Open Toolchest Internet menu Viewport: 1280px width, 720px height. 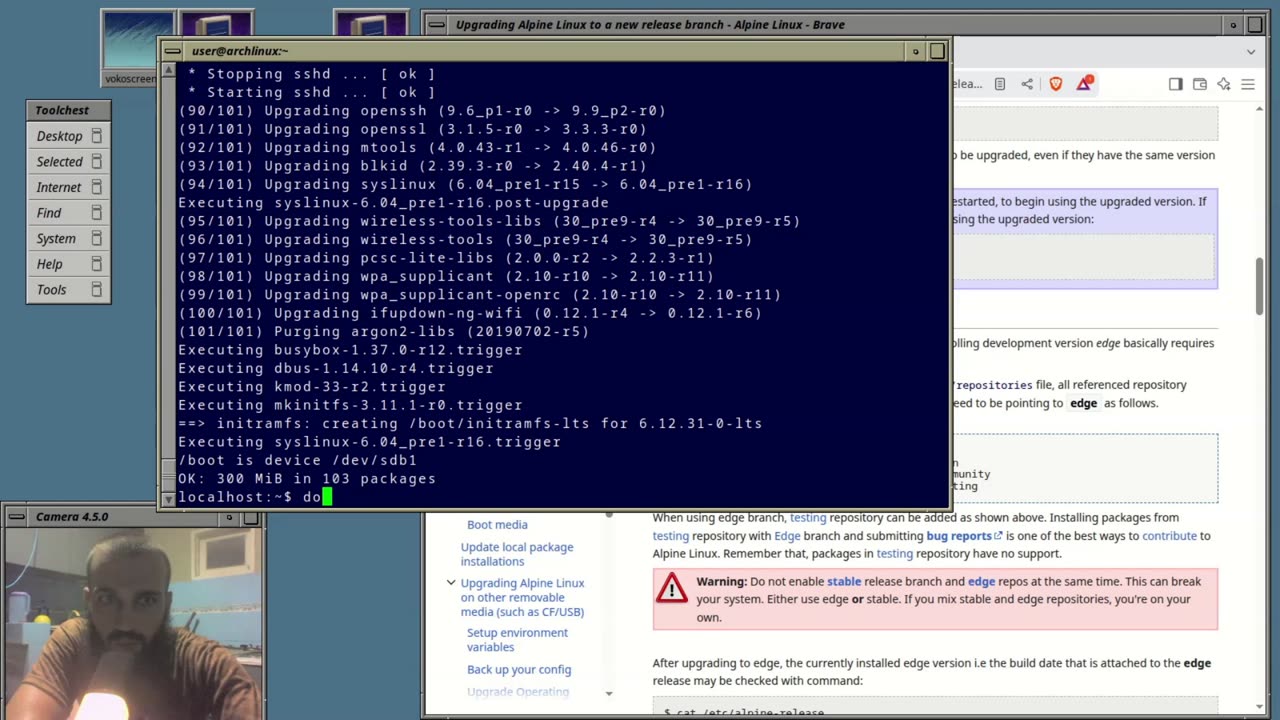[x=59, y=187]
